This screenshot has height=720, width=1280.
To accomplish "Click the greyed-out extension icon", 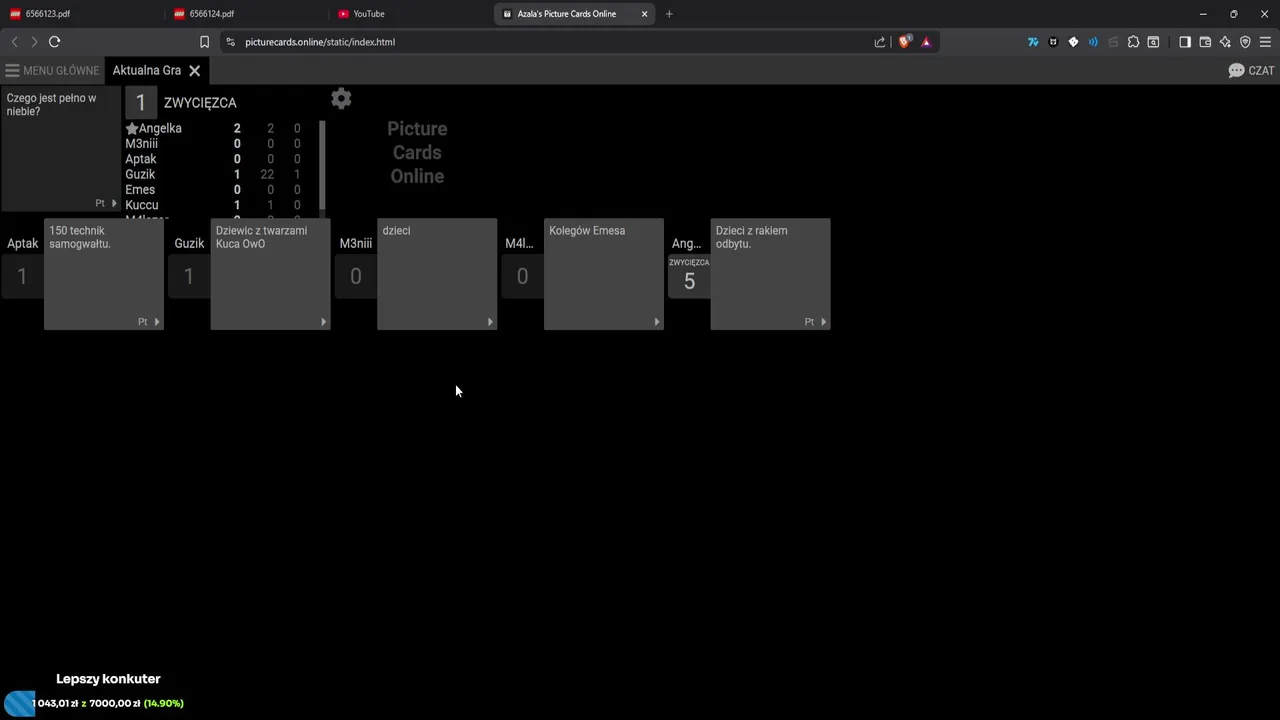I will pos(1113,42).
